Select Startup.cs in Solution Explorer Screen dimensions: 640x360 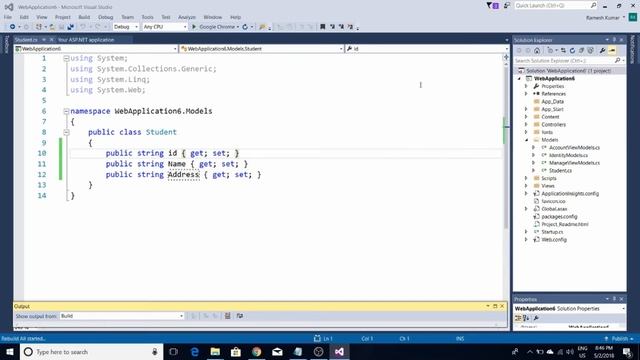click(x=552, y=232)
